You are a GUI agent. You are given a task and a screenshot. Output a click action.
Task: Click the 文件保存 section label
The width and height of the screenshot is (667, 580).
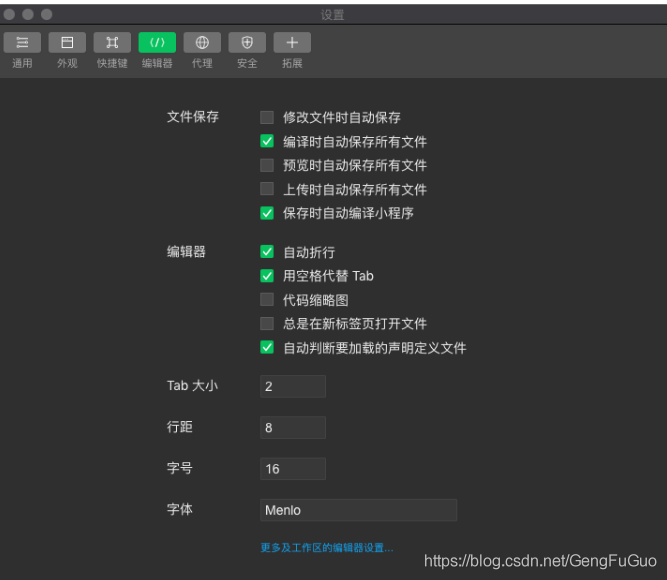tap(193, 117)
